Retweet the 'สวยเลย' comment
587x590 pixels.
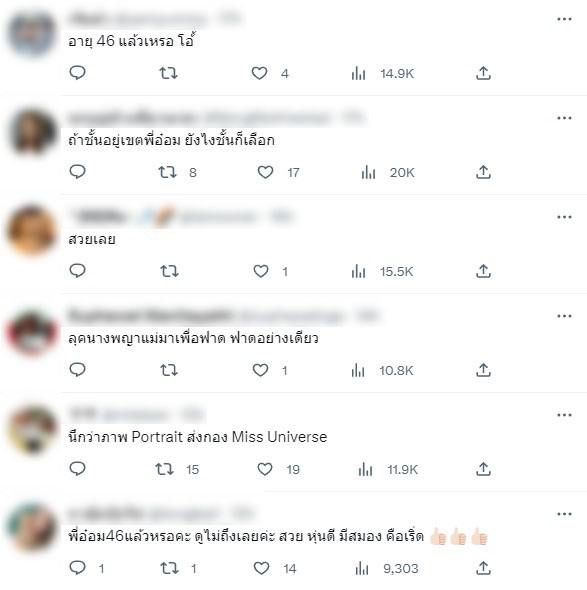(169, 271)
